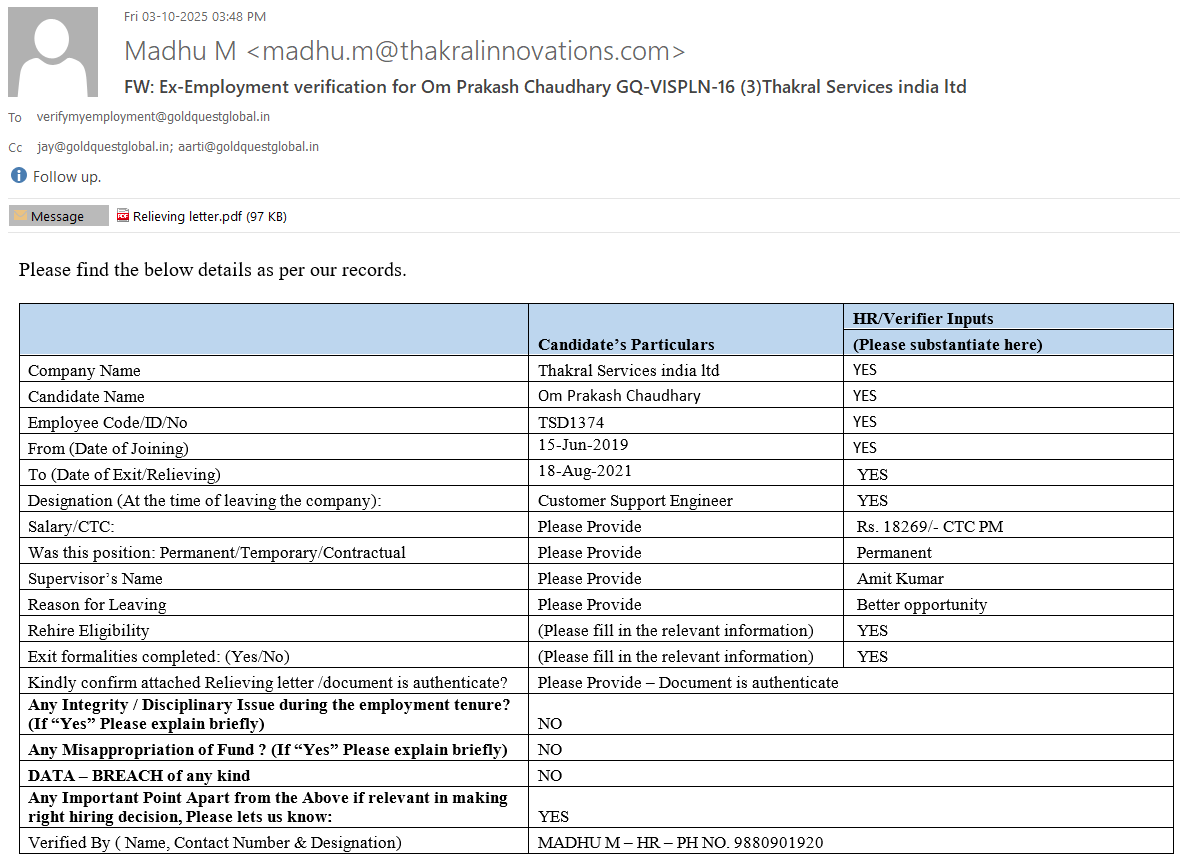
Task: Click 'Please find the below details' sentence
Action: pyautogui.click(x=212, y=270)
